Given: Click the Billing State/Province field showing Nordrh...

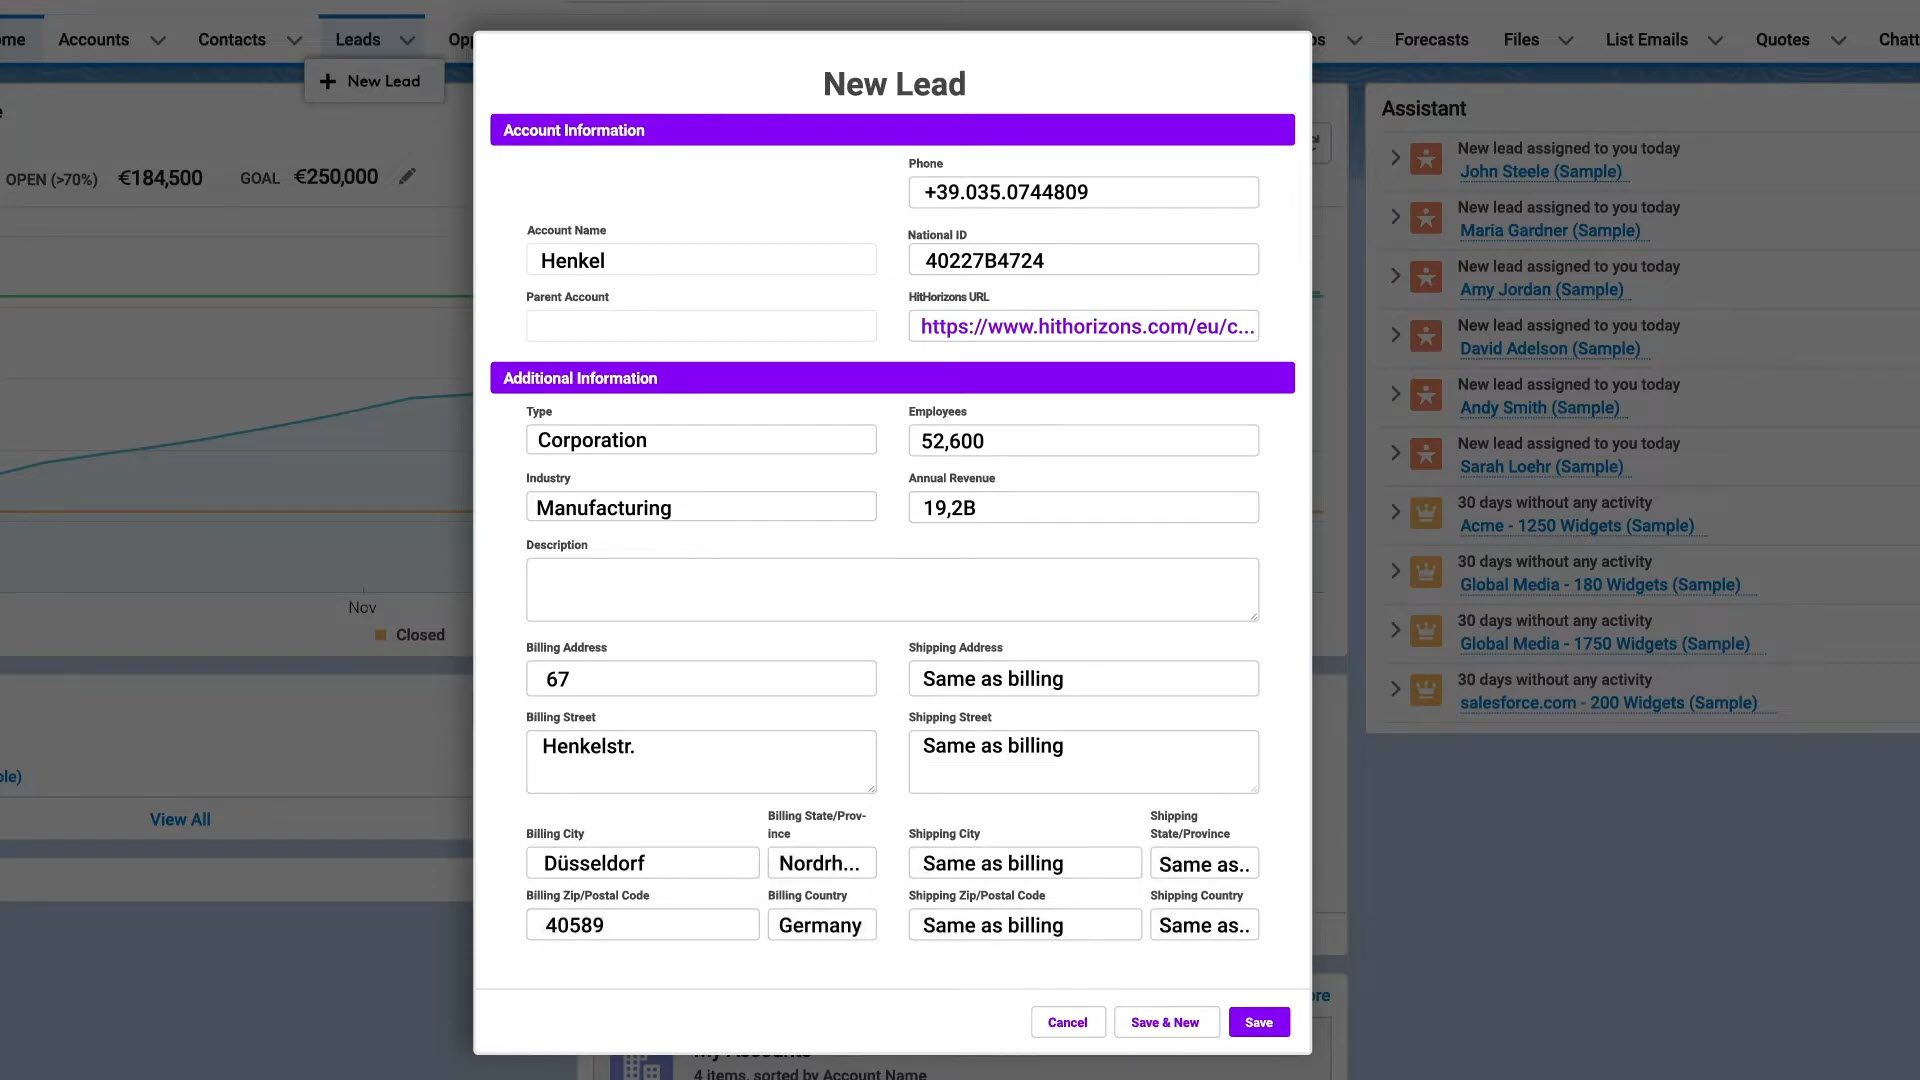Looking at the screenshot, I should tap(822, 863).
